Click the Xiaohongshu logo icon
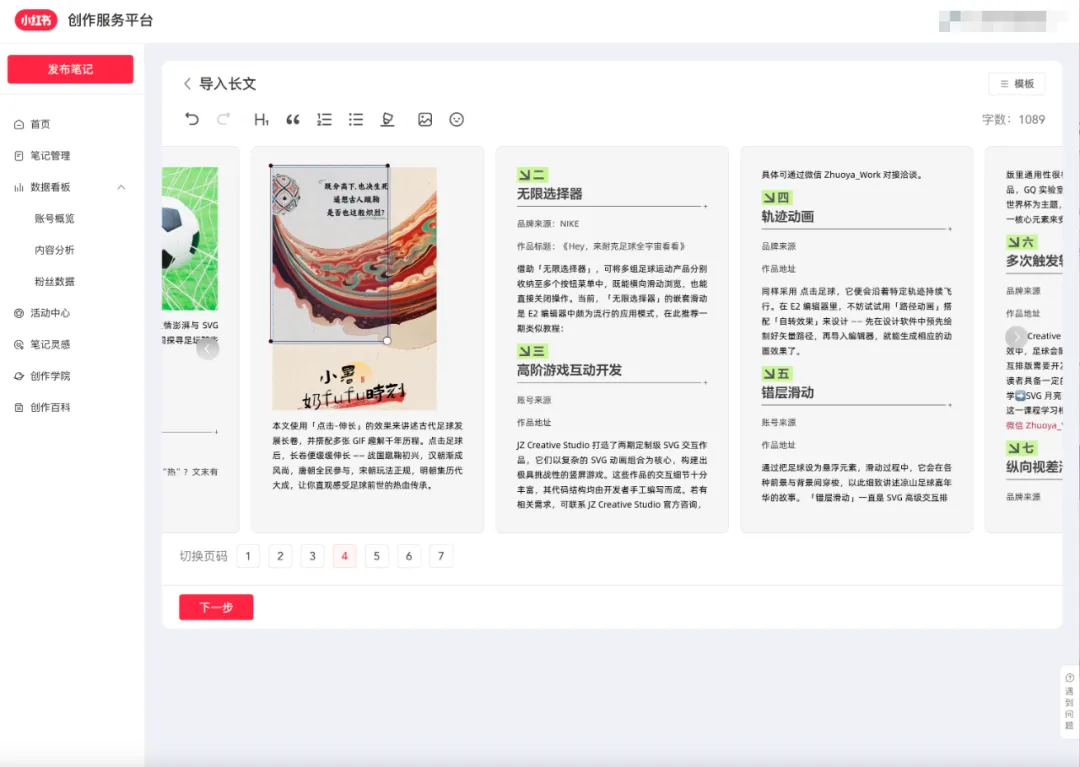The width and height of the screenshot is (1080, 767). tap(35, 20)
